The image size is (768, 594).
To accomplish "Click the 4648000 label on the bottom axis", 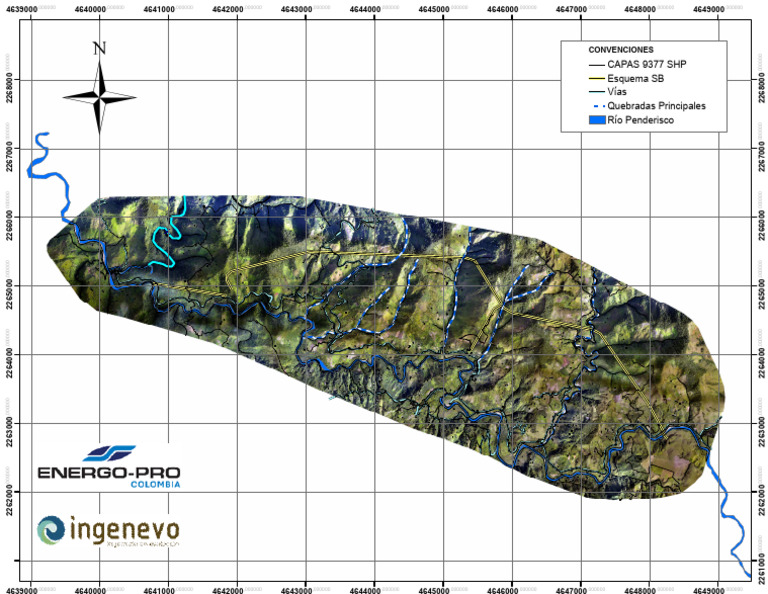I will pos(640,590).
